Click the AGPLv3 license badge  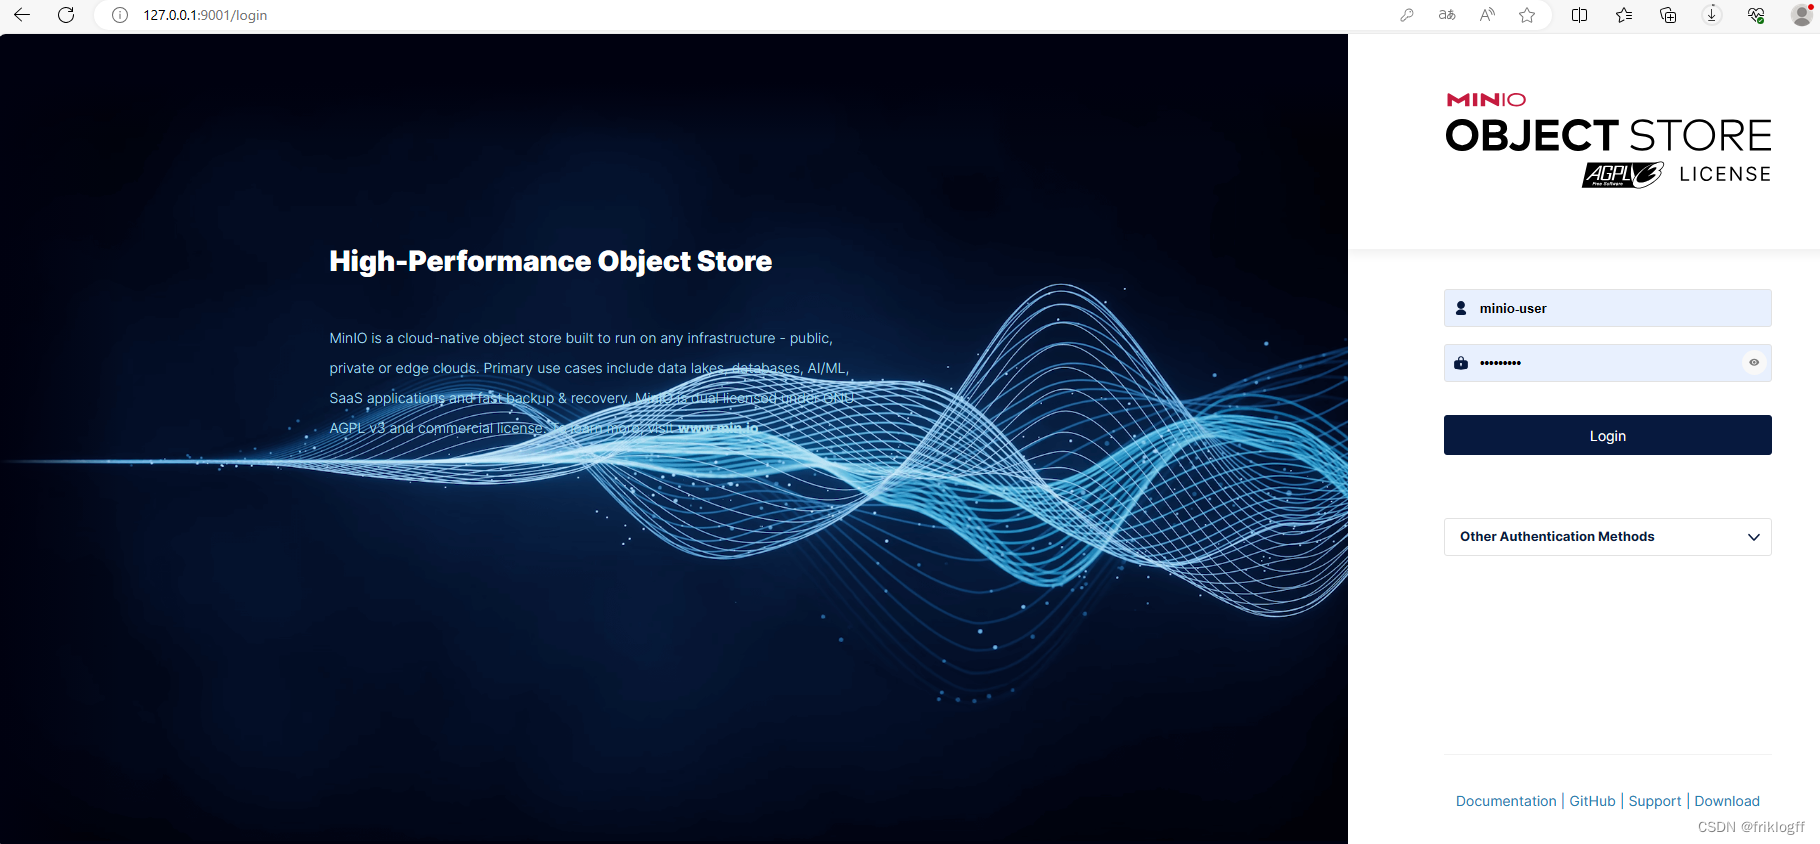1622,174
